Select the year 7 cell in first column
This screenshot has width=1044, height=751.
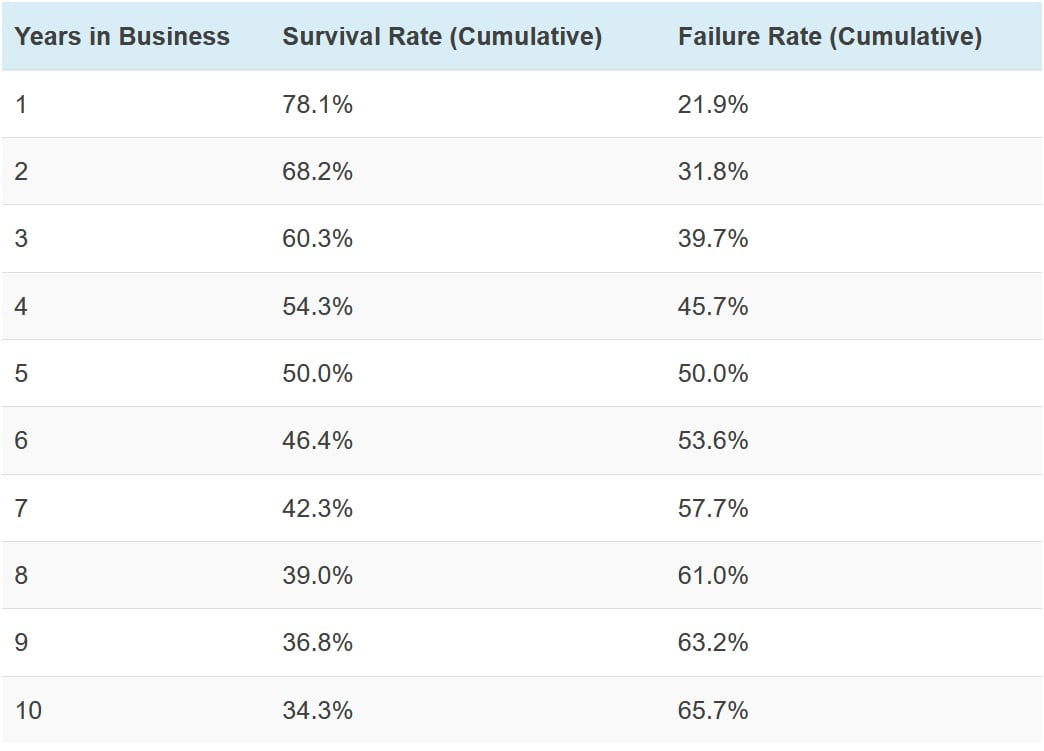pyautogui.click(x=22, y=508)
